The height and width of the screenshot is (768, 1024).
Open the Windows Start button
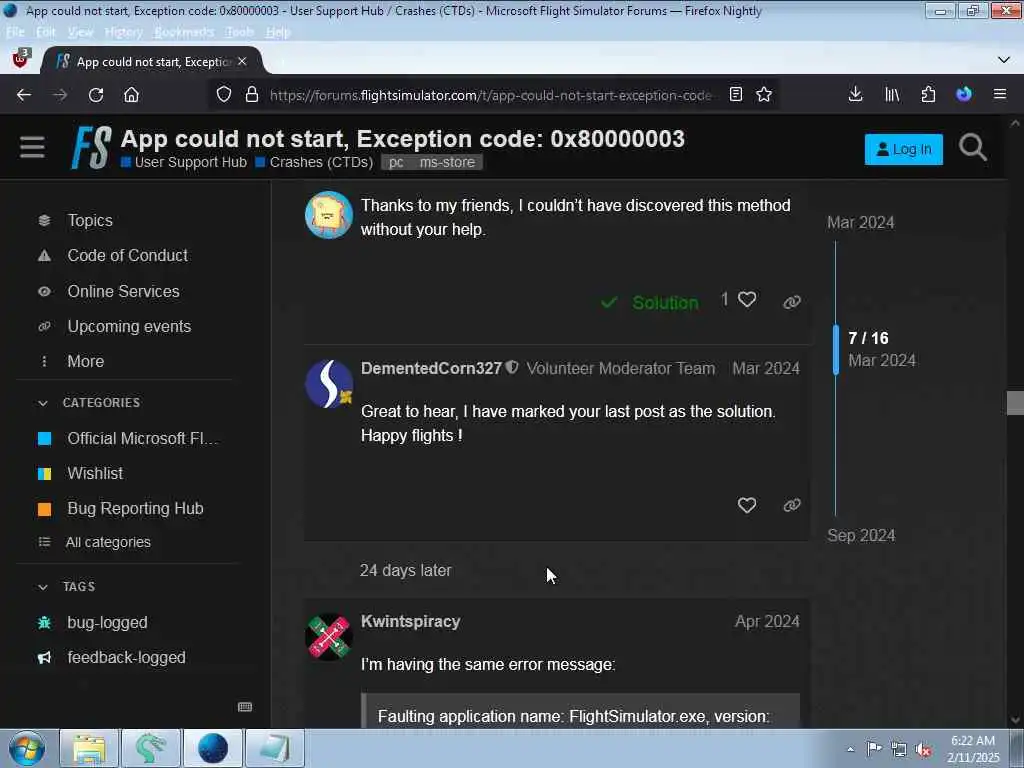click(x=26, y=748)
